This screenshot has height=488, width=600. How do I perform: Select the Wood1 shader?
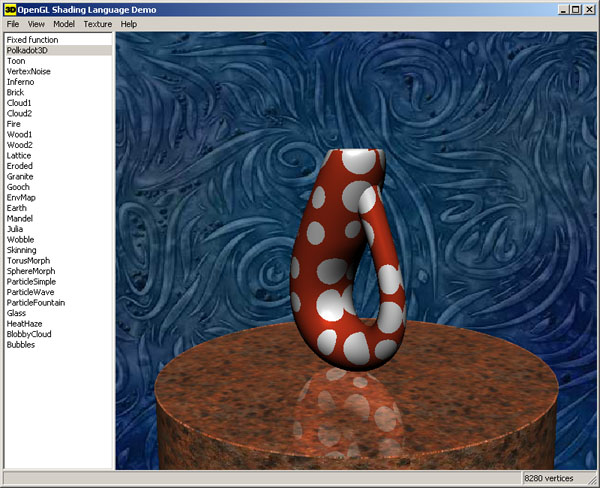[20, 134]
